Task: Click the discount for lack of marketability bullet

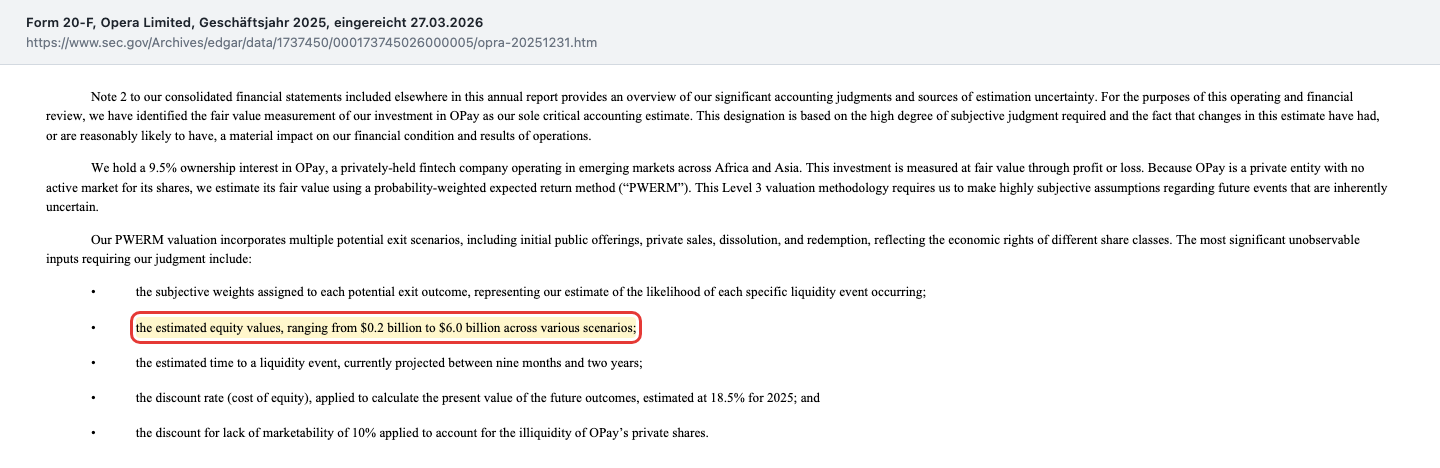Action: 422,433
